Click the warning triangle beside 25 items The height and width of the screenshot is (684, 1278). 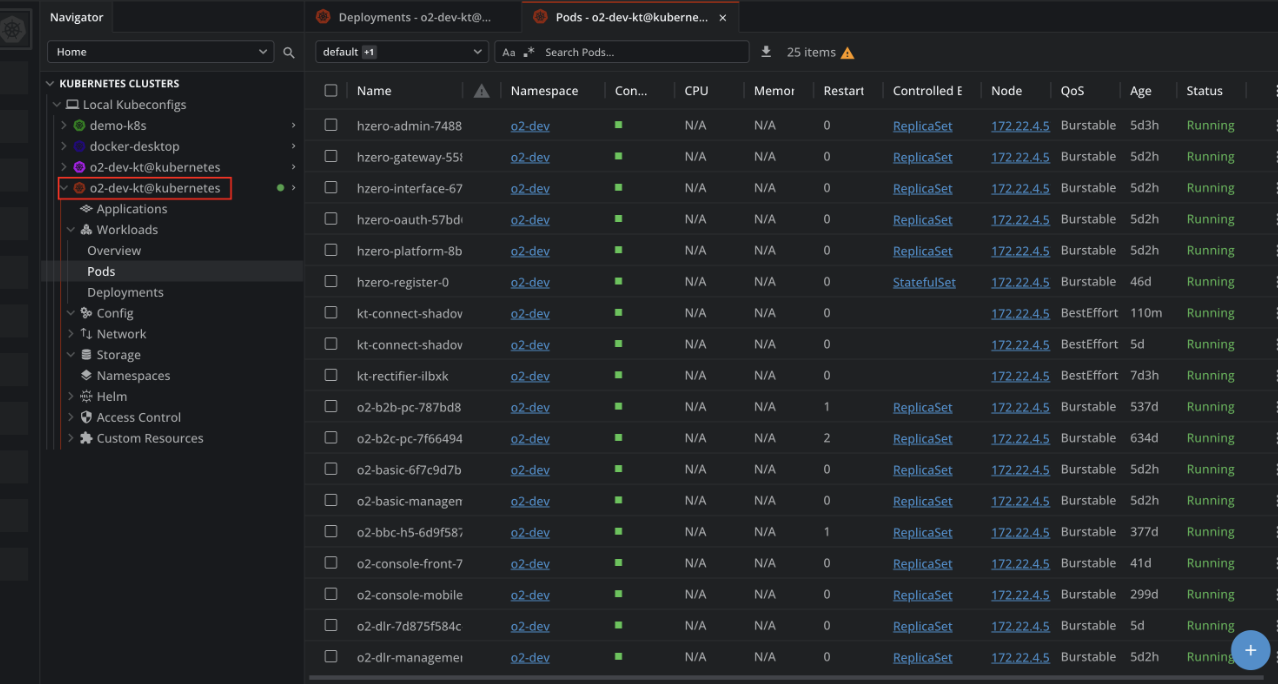848,53
